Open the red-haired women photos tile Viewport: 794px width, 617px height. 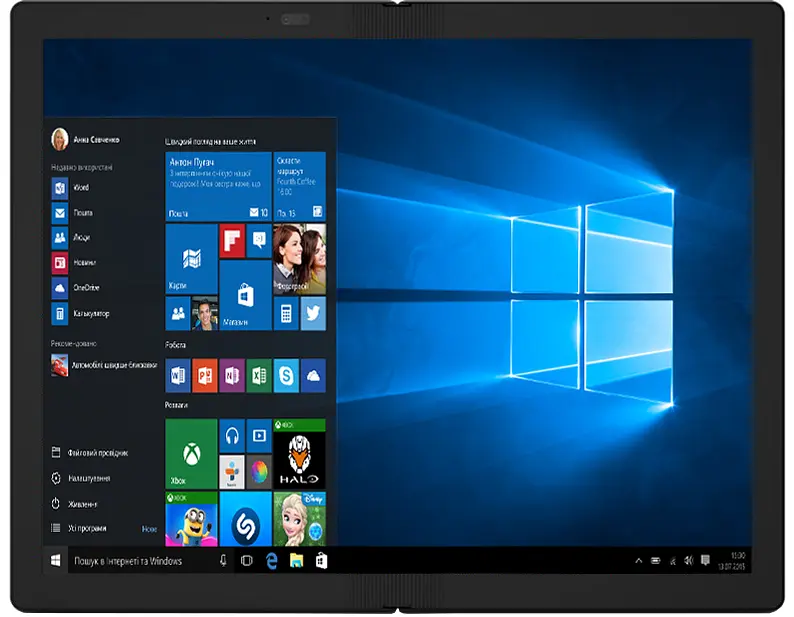click(x=300, y=259)
